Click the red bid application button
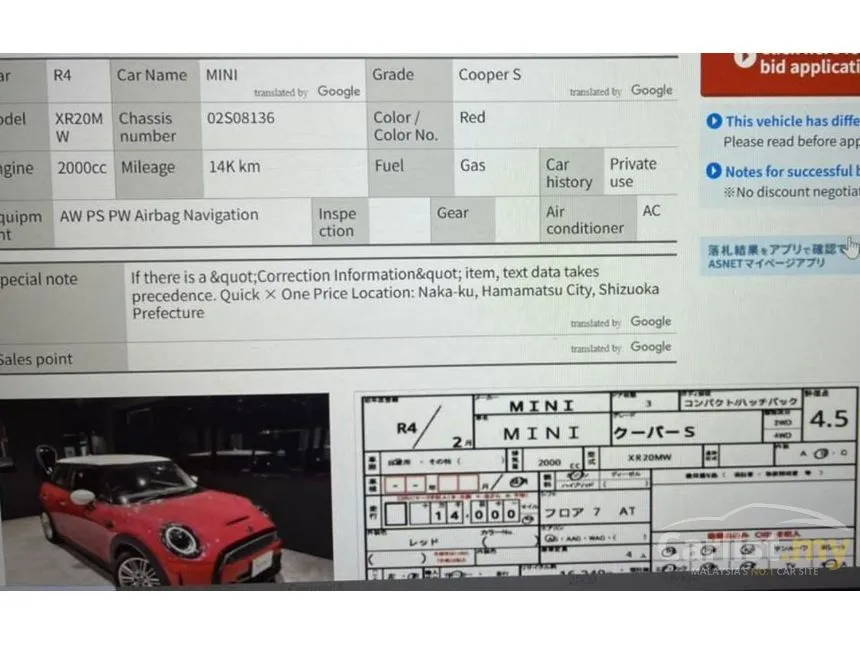Image resolution: width=860 pixels, height=645 pixels. point(780,74)
